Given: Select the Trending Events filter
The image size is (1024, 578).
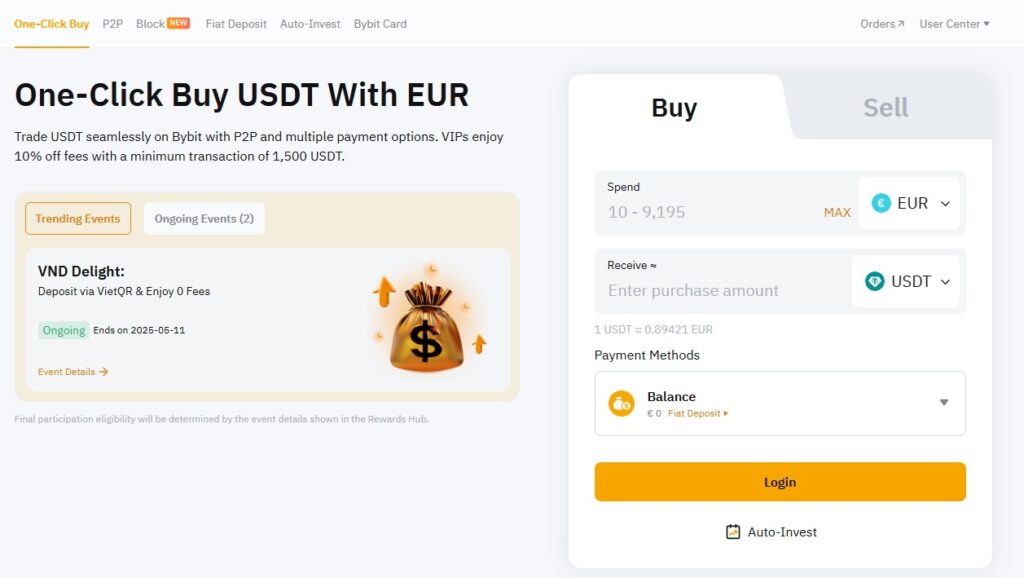Looking at the screenshot, I should click(77, 218).
